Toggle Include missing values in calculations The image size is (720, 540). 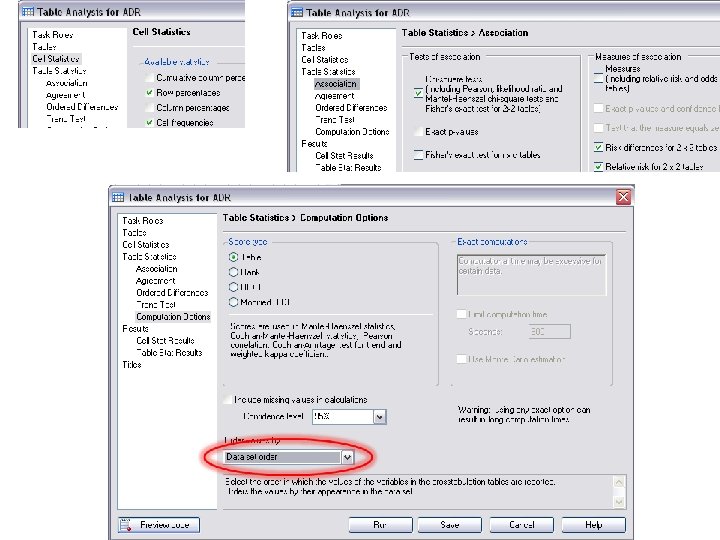point(228,400)
